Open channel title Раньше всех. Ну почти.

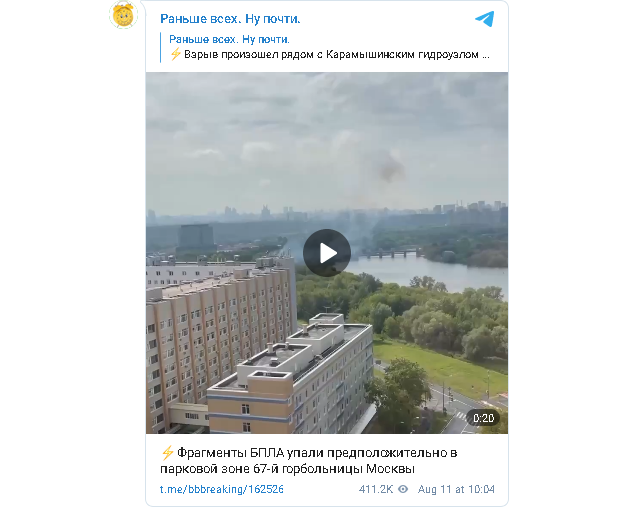(230, 19)
